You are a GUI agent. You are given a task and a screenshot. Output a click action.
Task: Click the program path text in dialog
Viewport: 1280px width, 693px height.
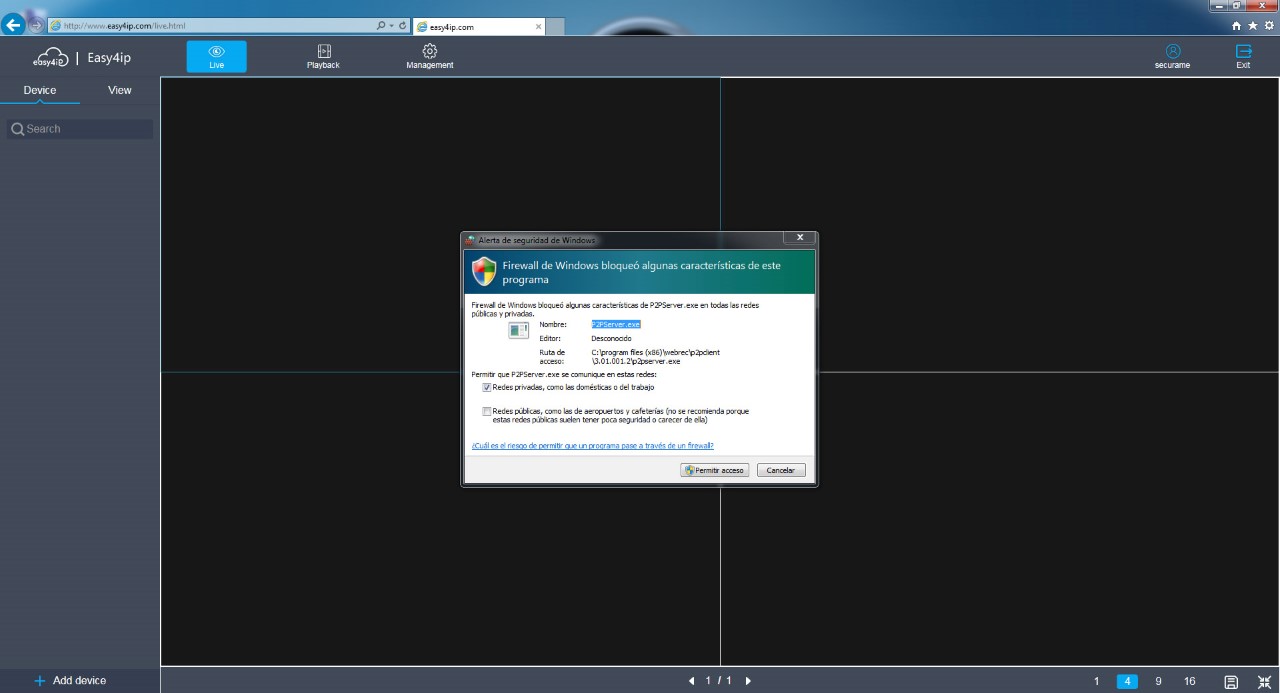coord(655,357)
